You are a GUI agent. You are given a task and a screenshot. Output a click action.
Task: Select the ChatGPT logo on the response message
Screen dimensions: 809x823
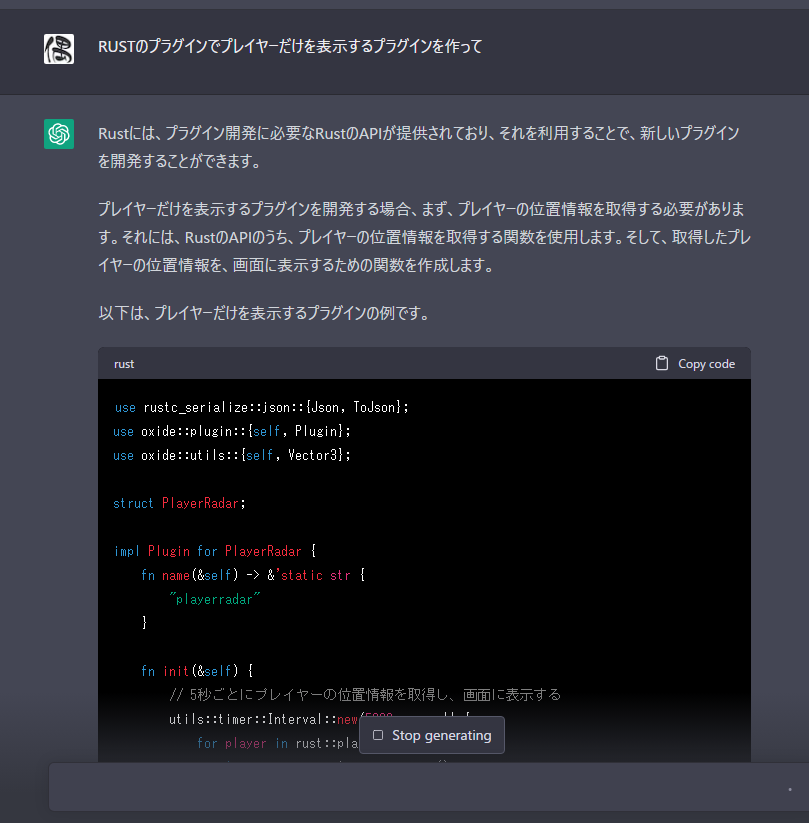tap(58, 133)
